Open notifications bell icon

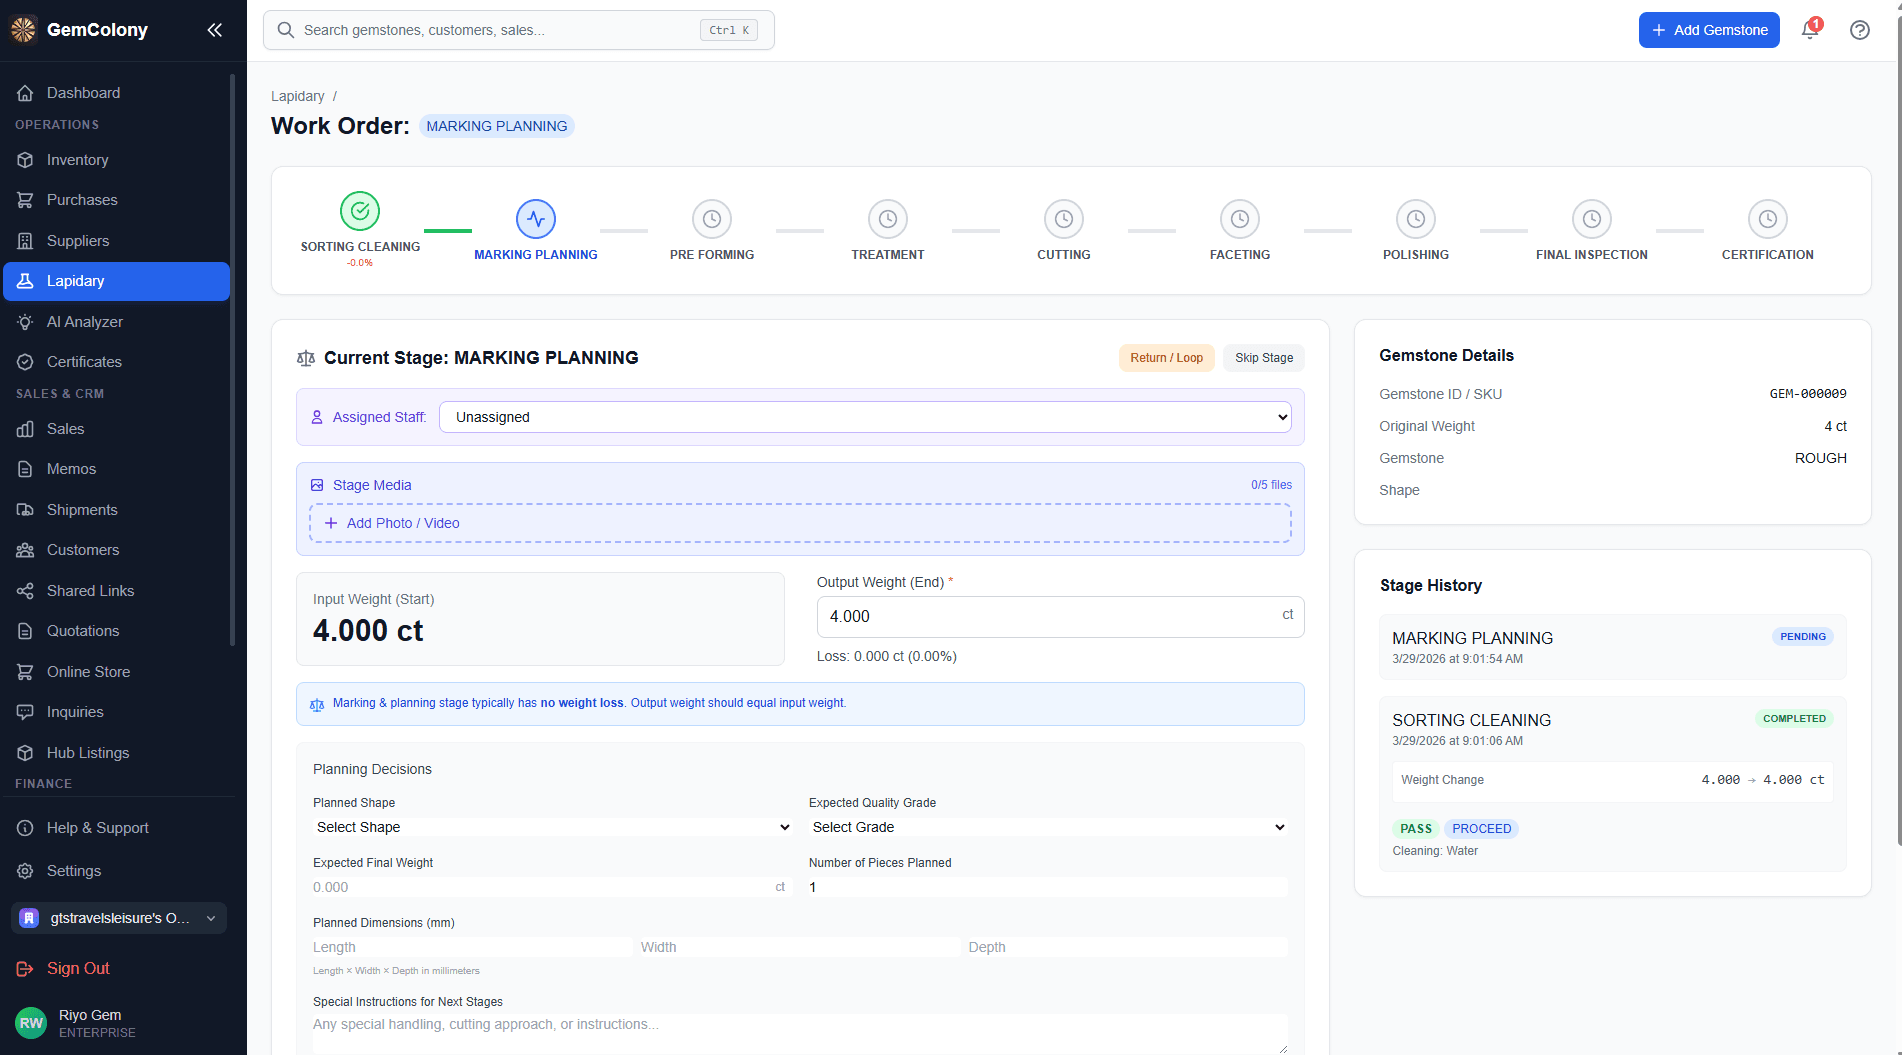pyautogui.click(x=1810, y=30)
